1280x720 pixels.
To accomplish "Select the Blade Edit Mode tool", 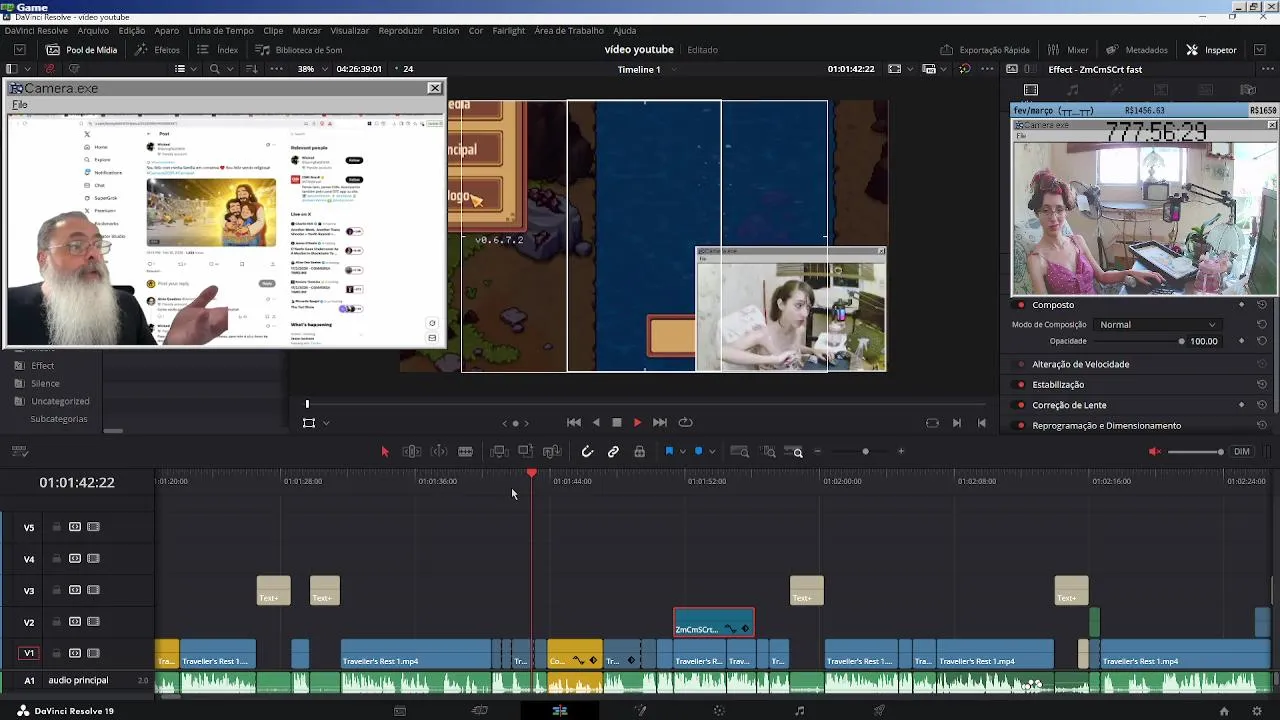I will click(x=465, y=452).
